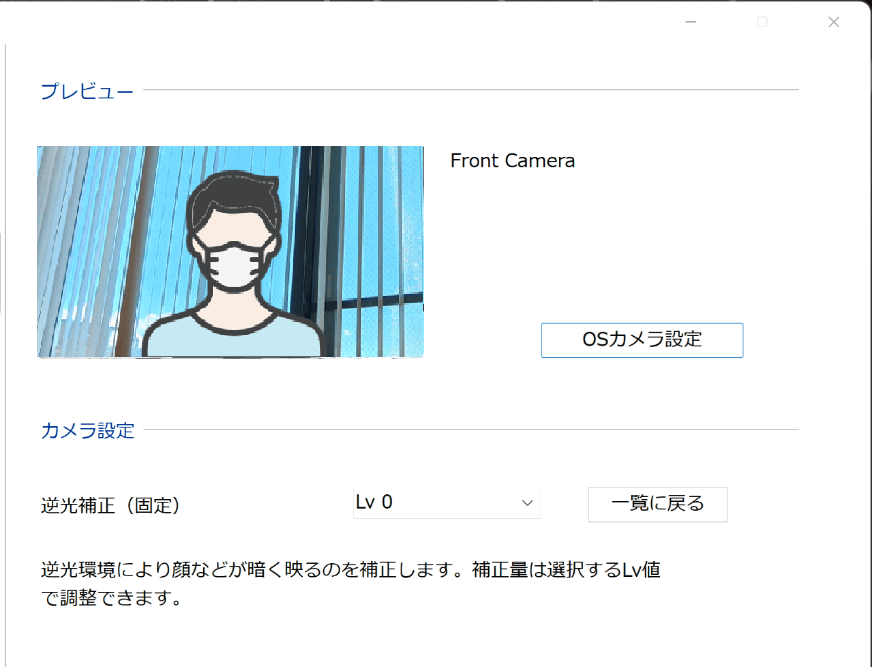The width and height of the screenshot is (872, 667).
Task: Click the 一覧に戻る button
Action: [657, 504]
